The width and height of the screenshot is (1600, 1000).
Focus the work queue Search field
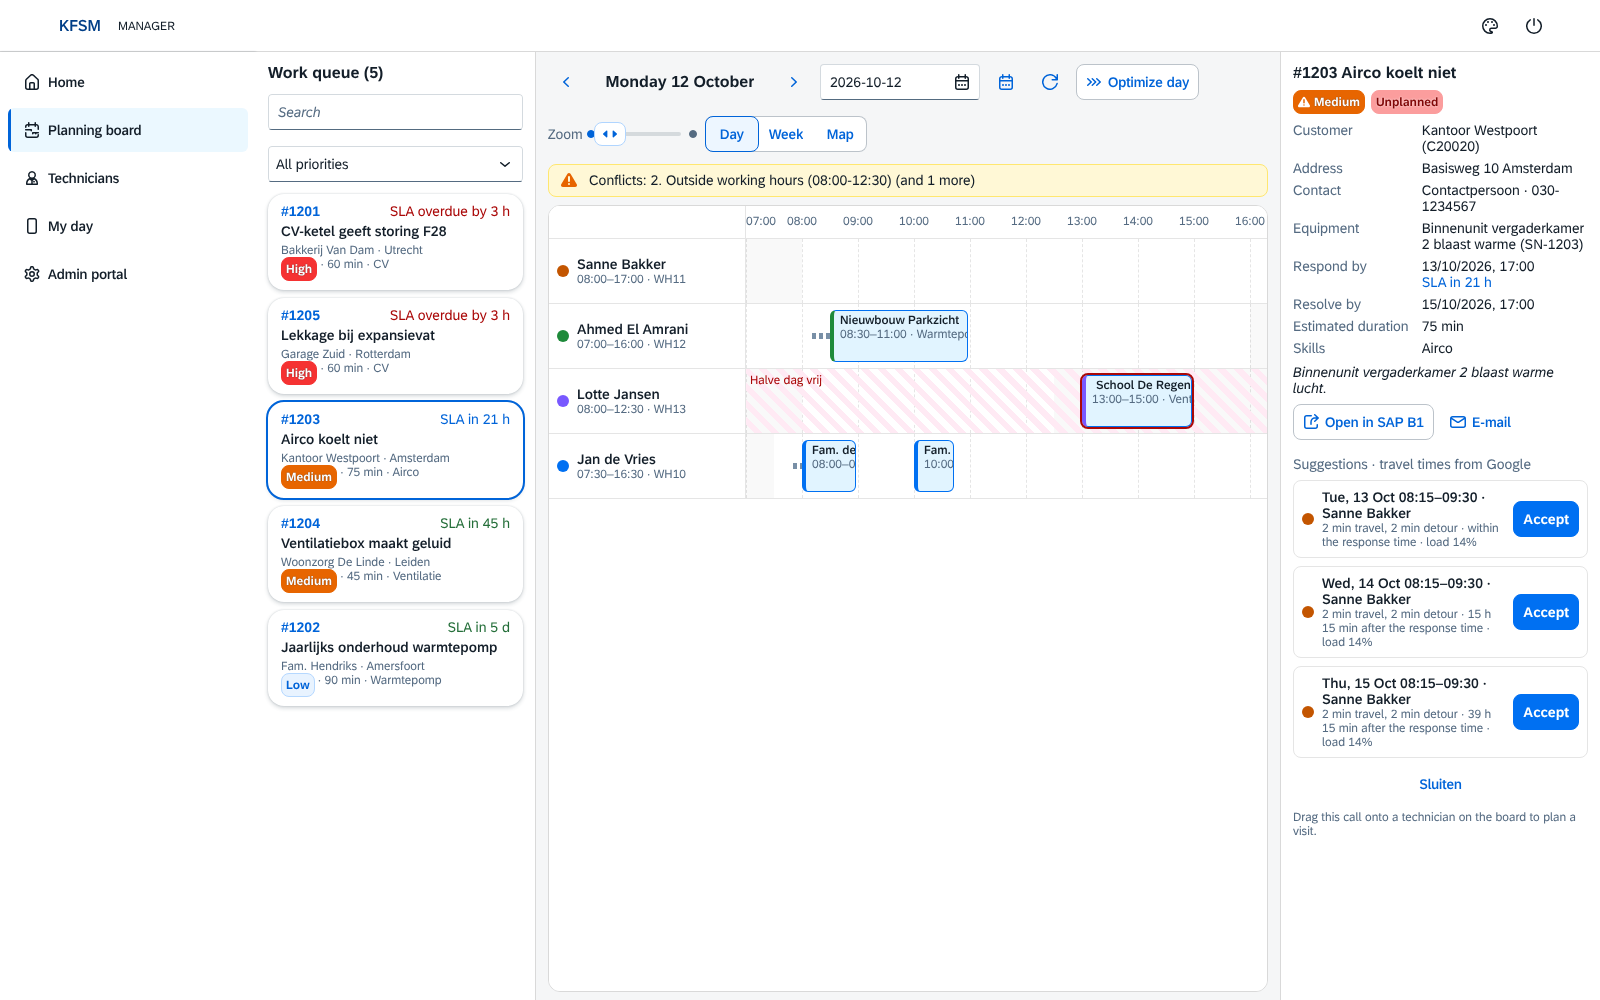coord(395,112)
